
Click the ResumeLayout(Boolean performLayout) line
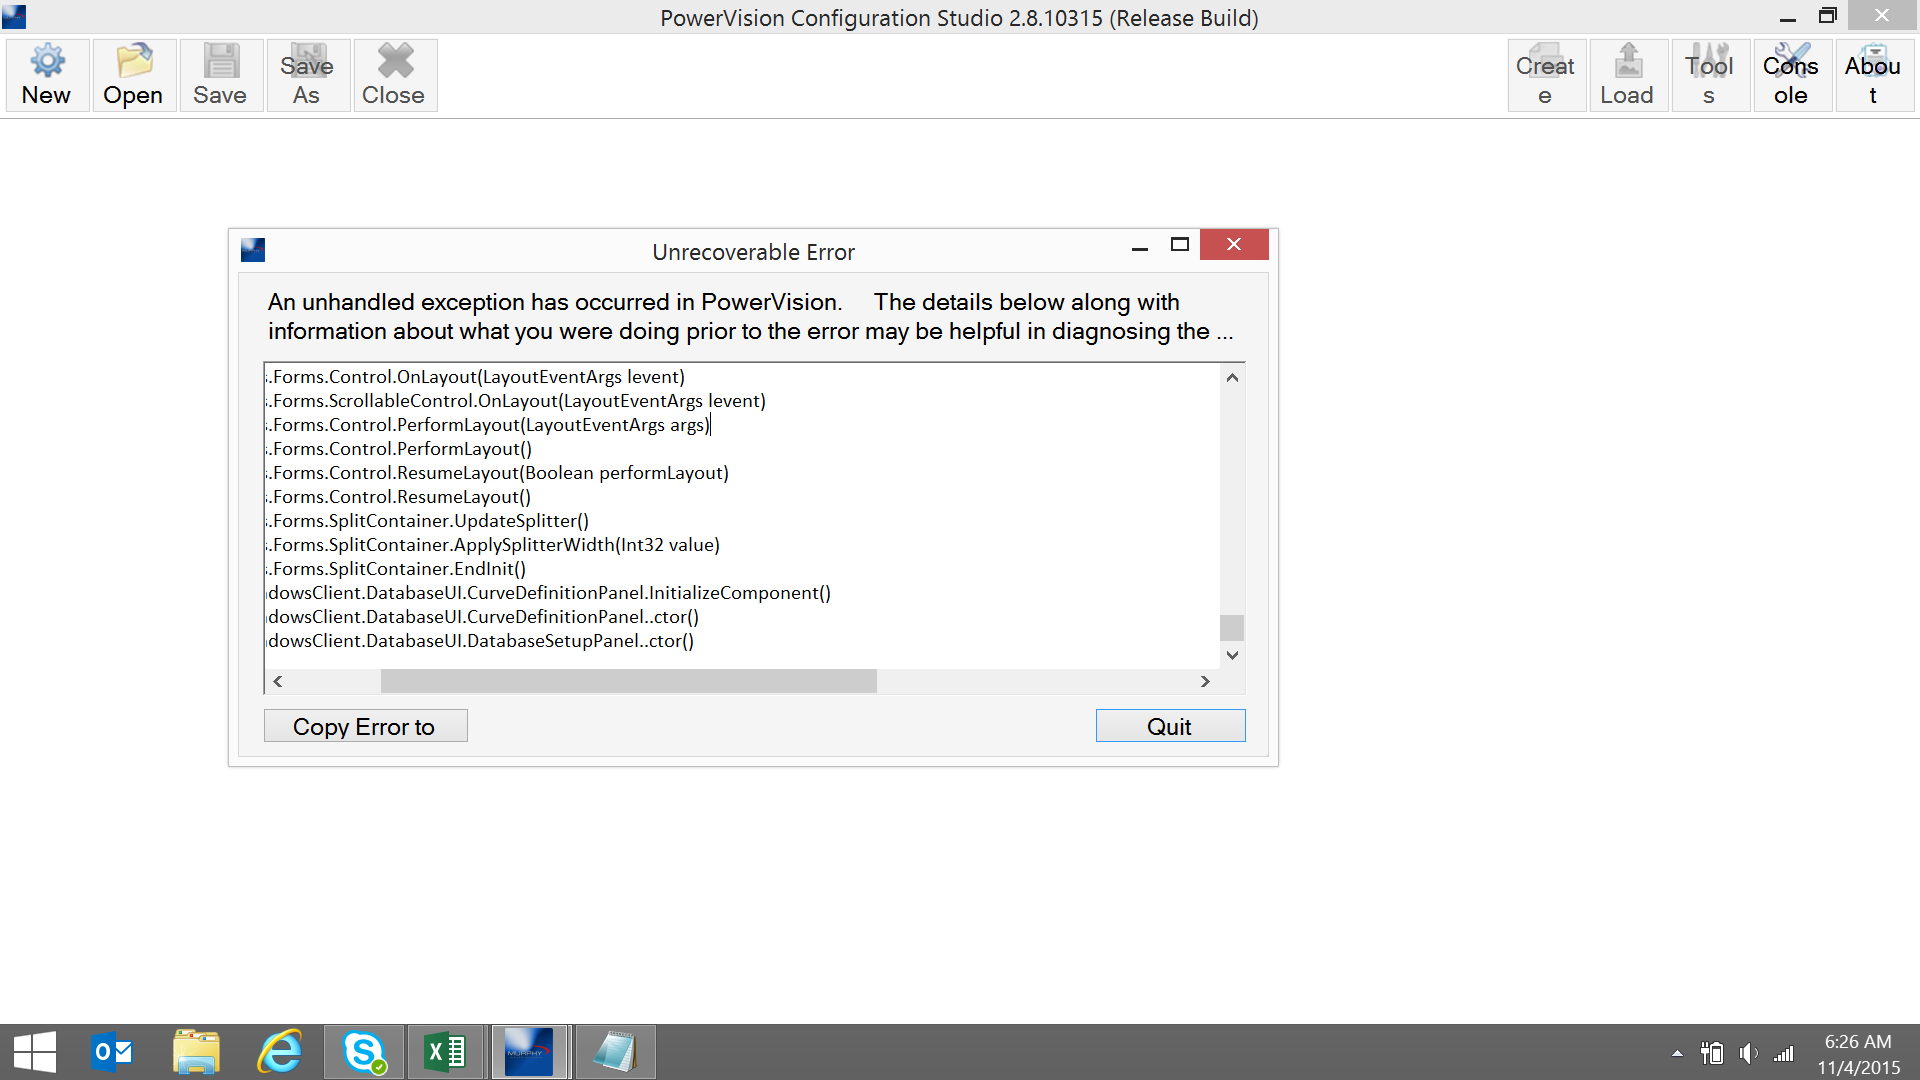tap(497, 473)
